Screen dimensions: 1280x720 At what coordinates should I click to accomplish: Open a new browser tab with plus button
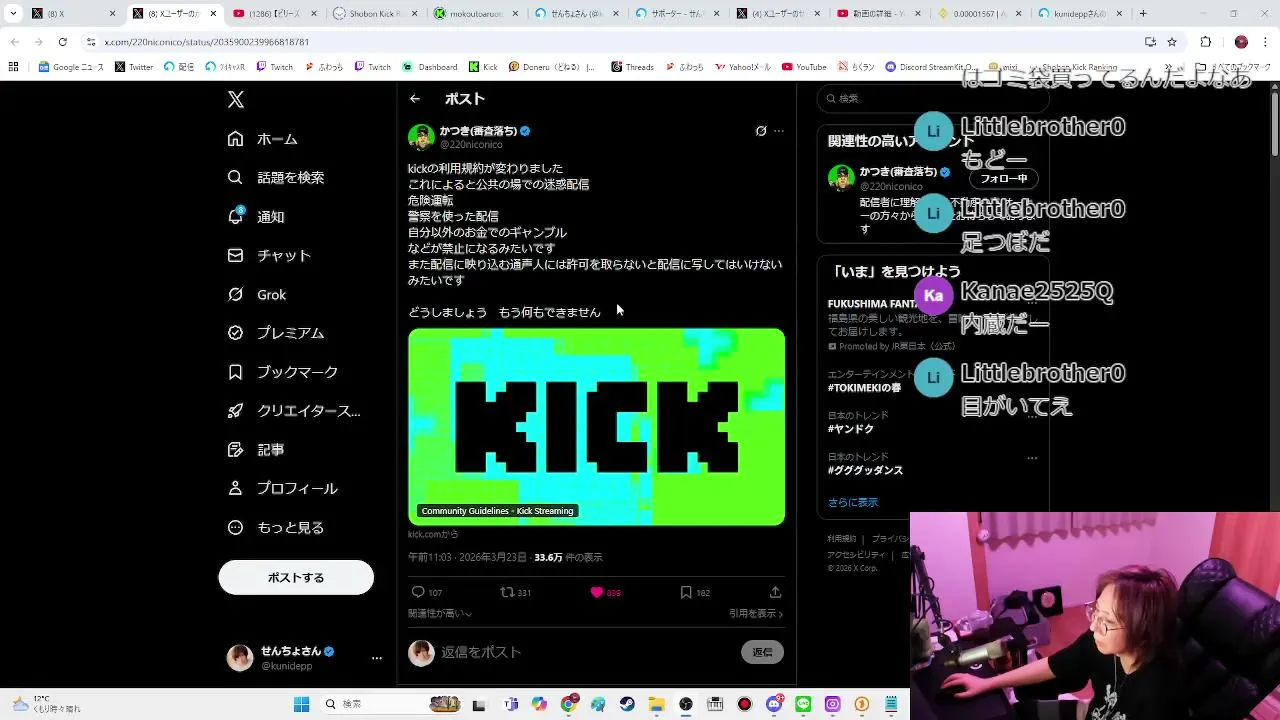[x=1143, y=14]
